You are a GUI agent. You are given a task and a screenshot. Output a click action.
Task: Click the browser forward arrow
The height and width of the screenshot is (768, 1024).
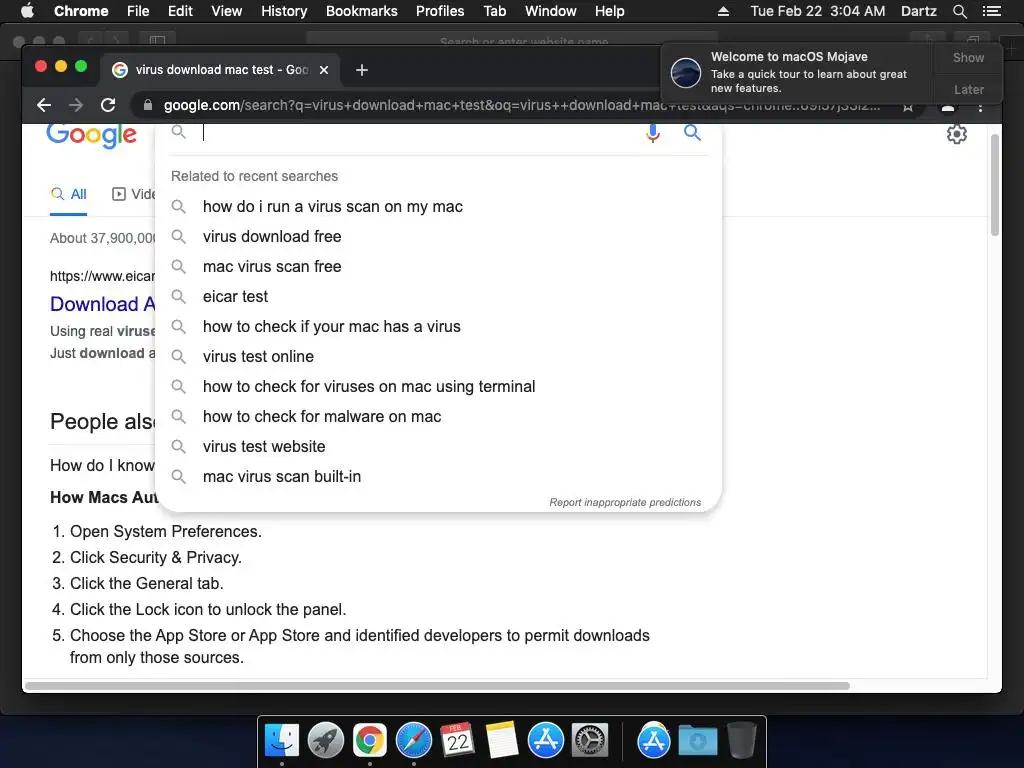[76, 105]
